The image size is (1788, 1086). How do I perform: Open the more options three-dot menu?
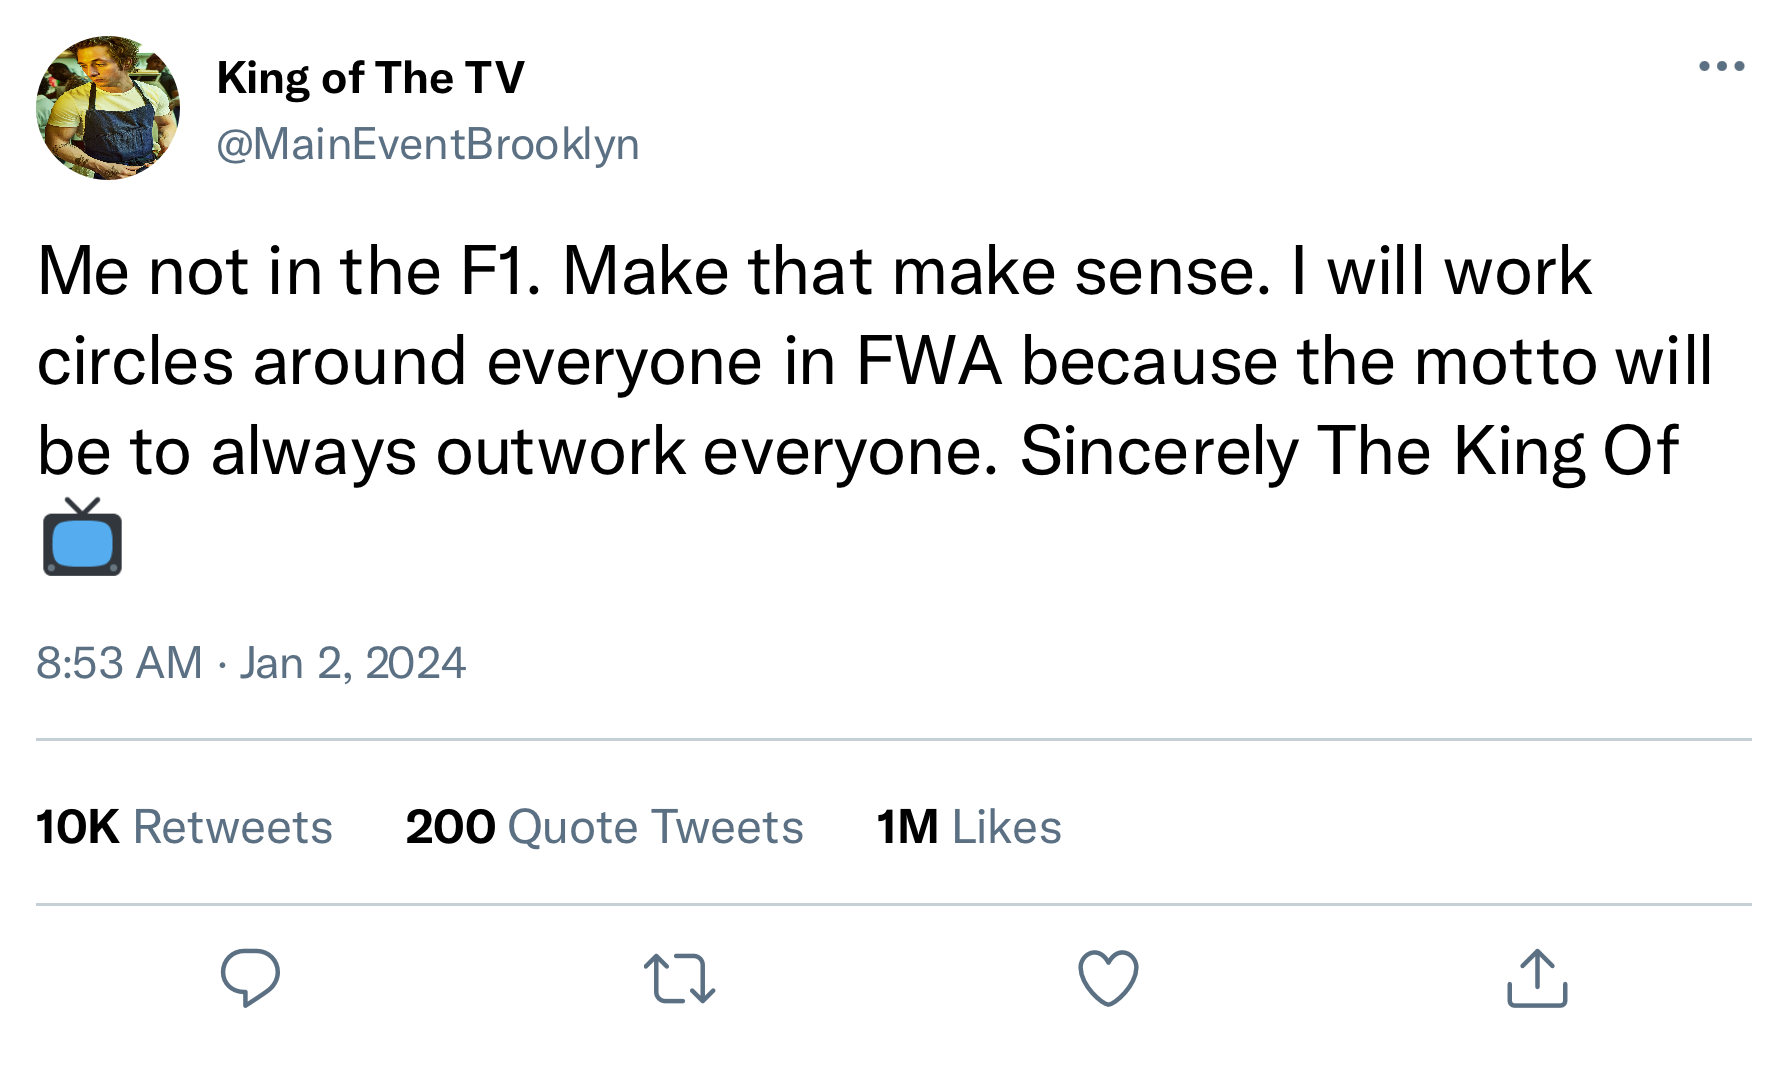pos(1721,67)
